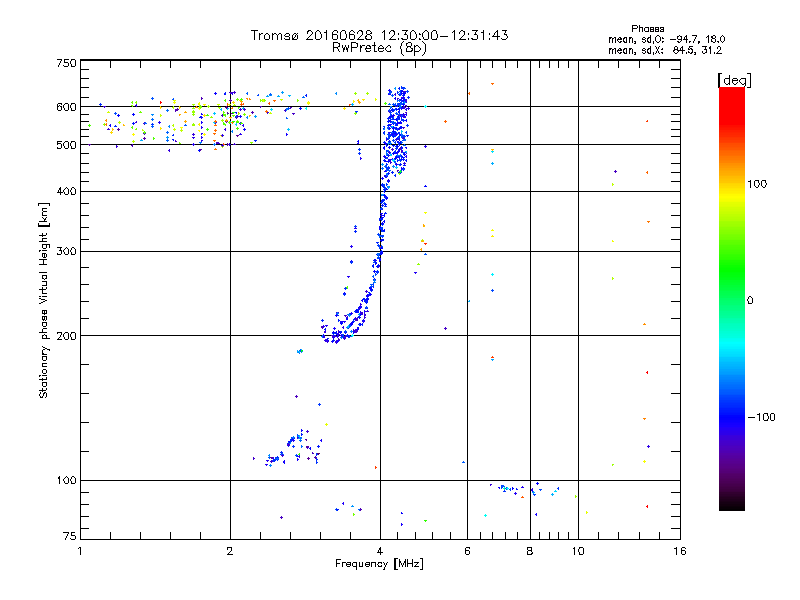Click the y-axis tick label '300'
The width and height of the screenshot is (800, 600).
click(x=66, y=252)
